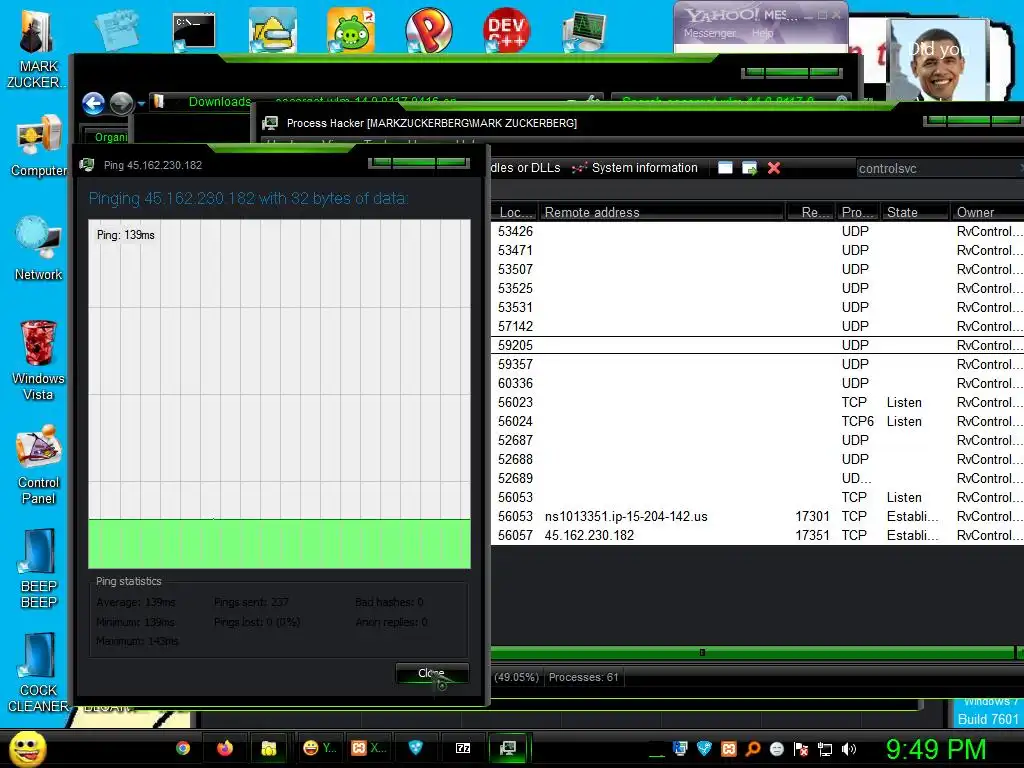
Task: Open the 7-Zip taskbar button
Action: point(463,748)
